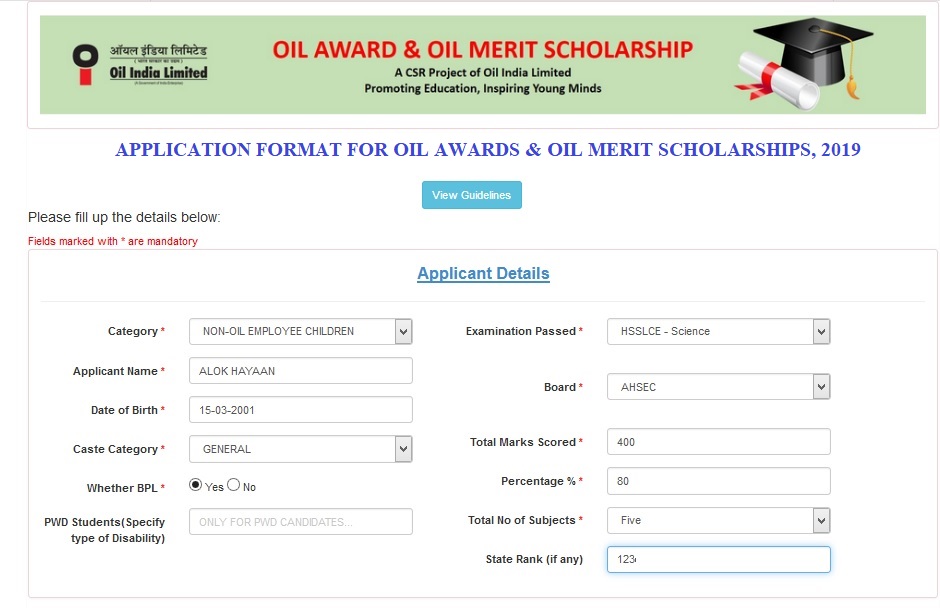The image size is (940, 608).
Task: Select the Yes radio for Whether BPL
Action: [x=196, y=486]
